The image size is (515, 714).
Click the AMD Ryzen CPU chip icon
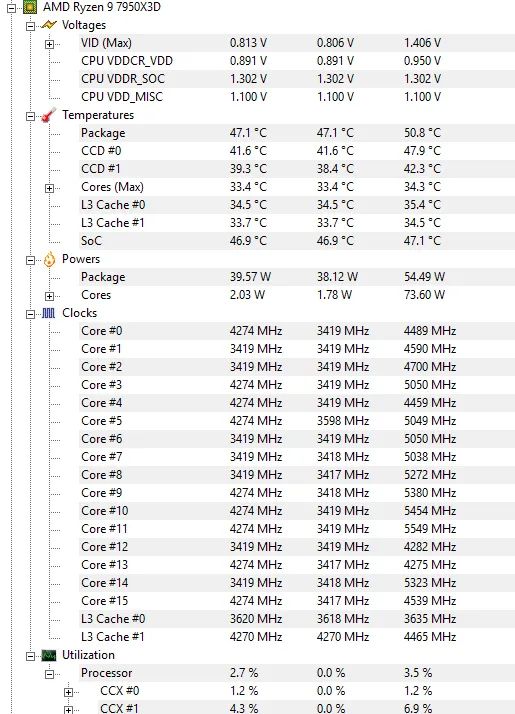30,7
